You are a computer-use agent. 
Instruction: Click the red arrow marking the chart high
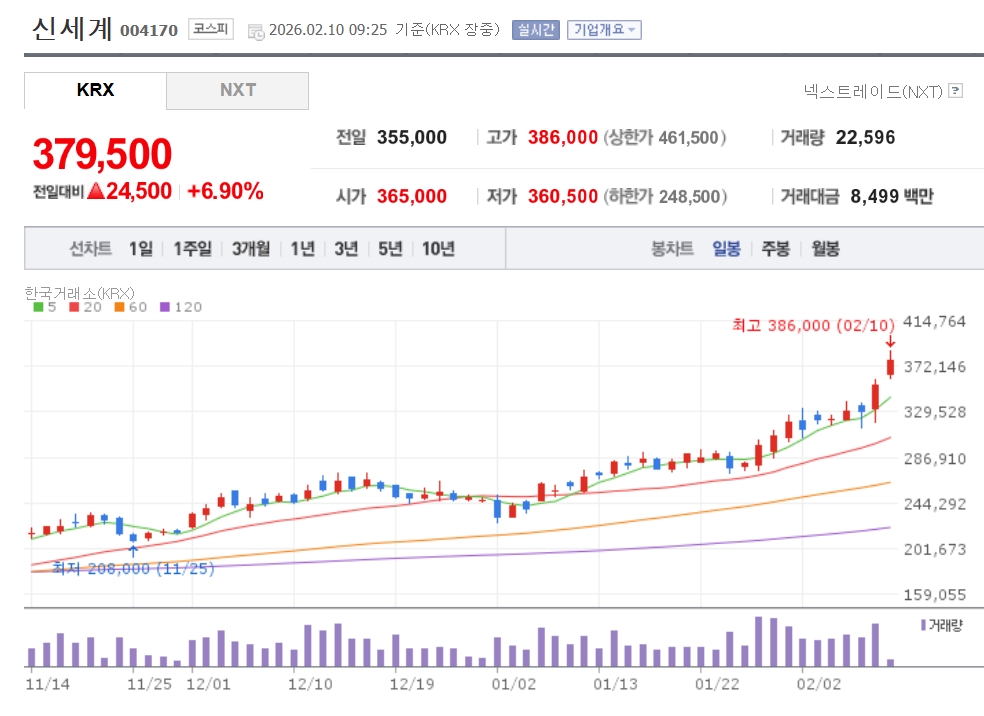pos(890,343)
